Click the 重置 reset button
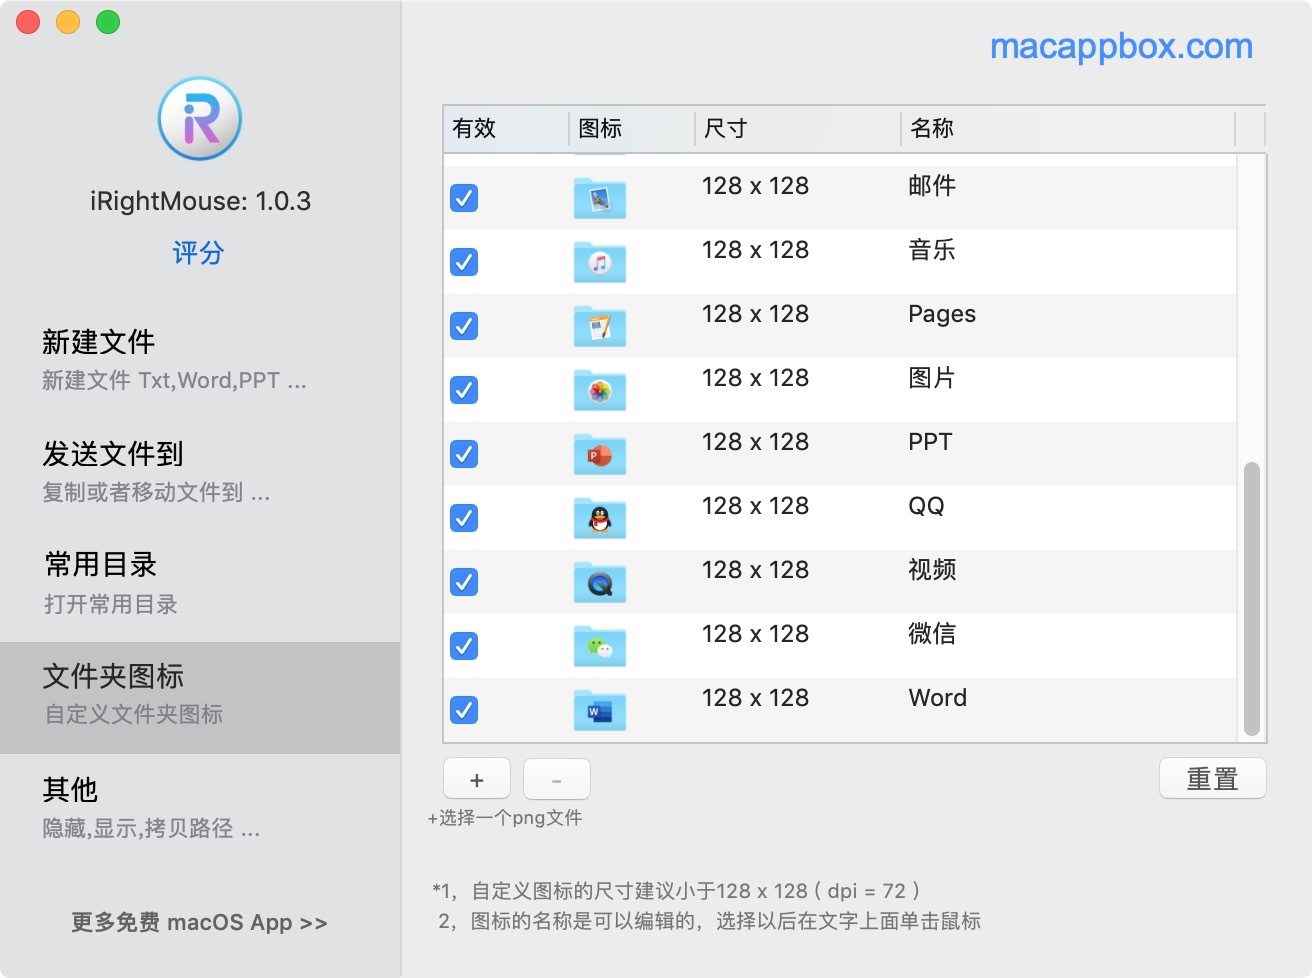Screen dimensions: 1312x978 pyautogui.click(x=1213, y=778)
